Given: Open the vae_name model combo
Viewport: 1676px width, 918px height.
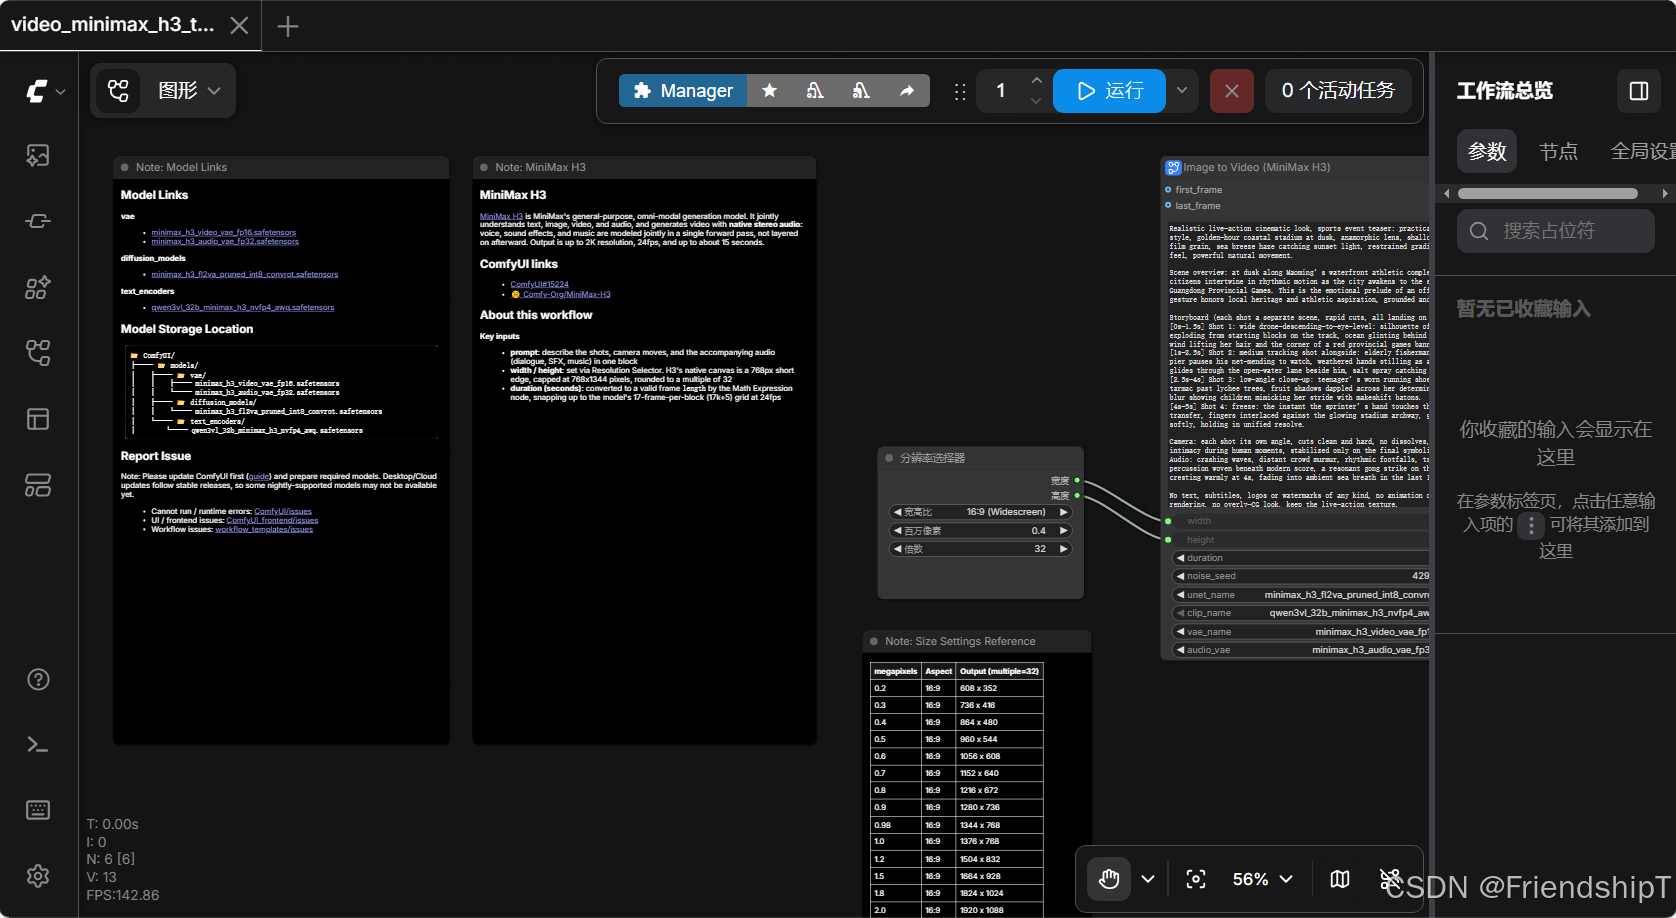Looking at the screenshot, I should [1302, 632].
